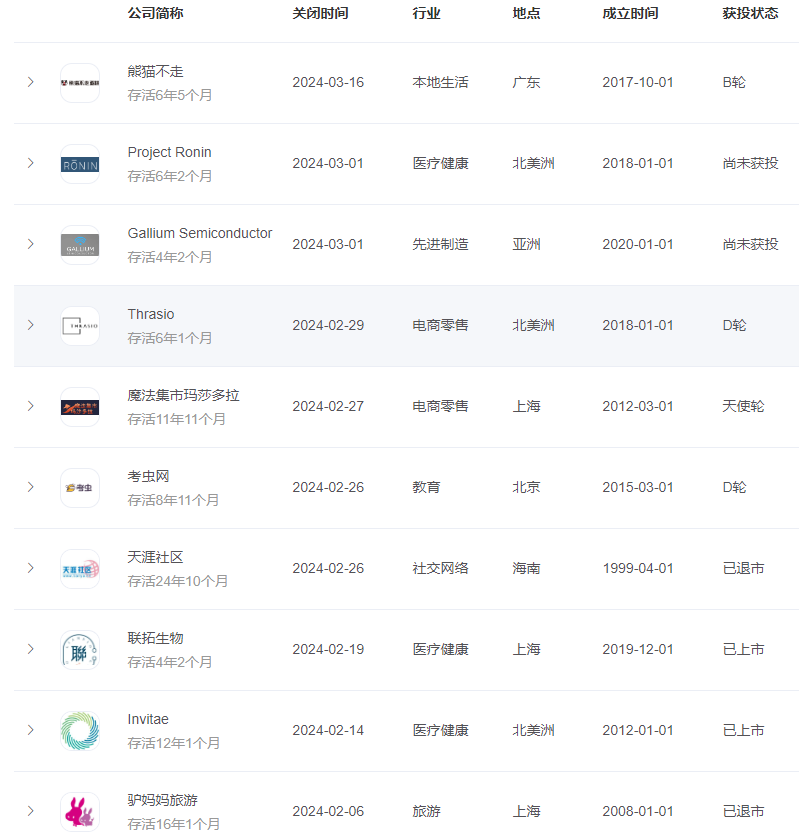799x840 pixels.
Task: Expand the 熊猫不走 row
Action: [x=31, y=82]
